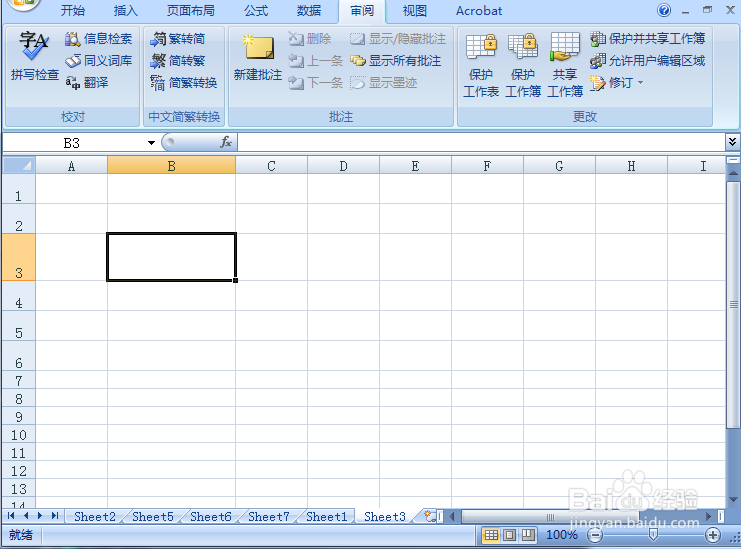Jump to first sheet tab arrow
Viewport: 741px width, 549px height.
11,516
